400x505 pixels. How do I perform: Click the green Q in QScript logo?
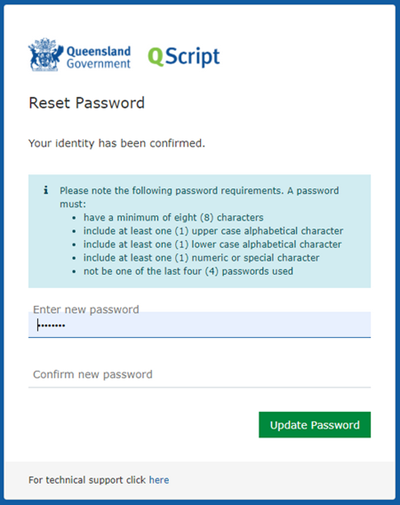(156, 56)
